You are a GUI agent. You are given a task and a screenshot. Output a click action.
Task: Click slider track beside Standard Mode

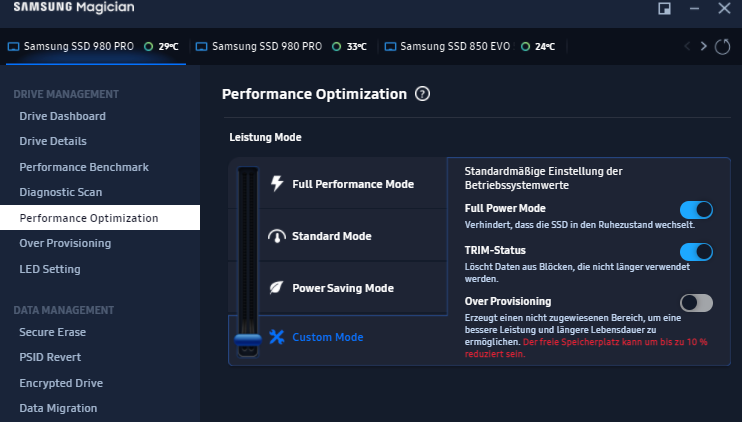coord(248,236)
